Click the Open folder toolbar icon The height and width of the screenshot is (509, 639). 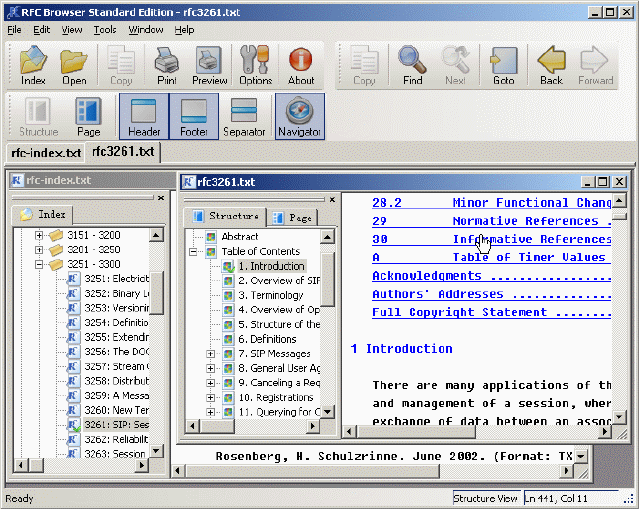[74, 66]
